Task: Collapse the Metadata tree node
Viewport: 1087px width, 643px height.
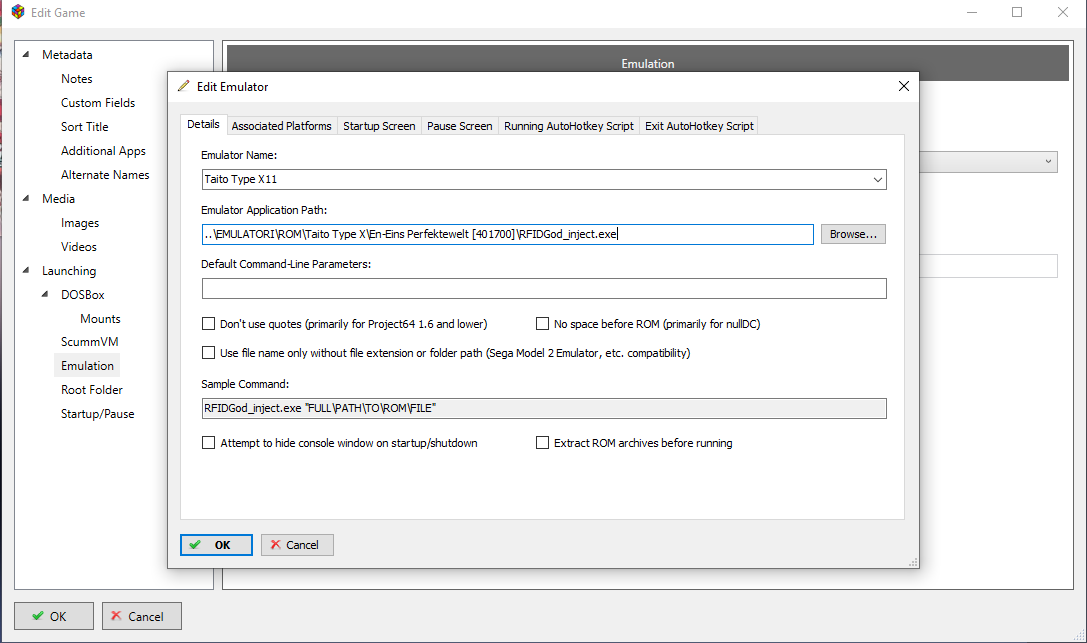Action: 26,54
